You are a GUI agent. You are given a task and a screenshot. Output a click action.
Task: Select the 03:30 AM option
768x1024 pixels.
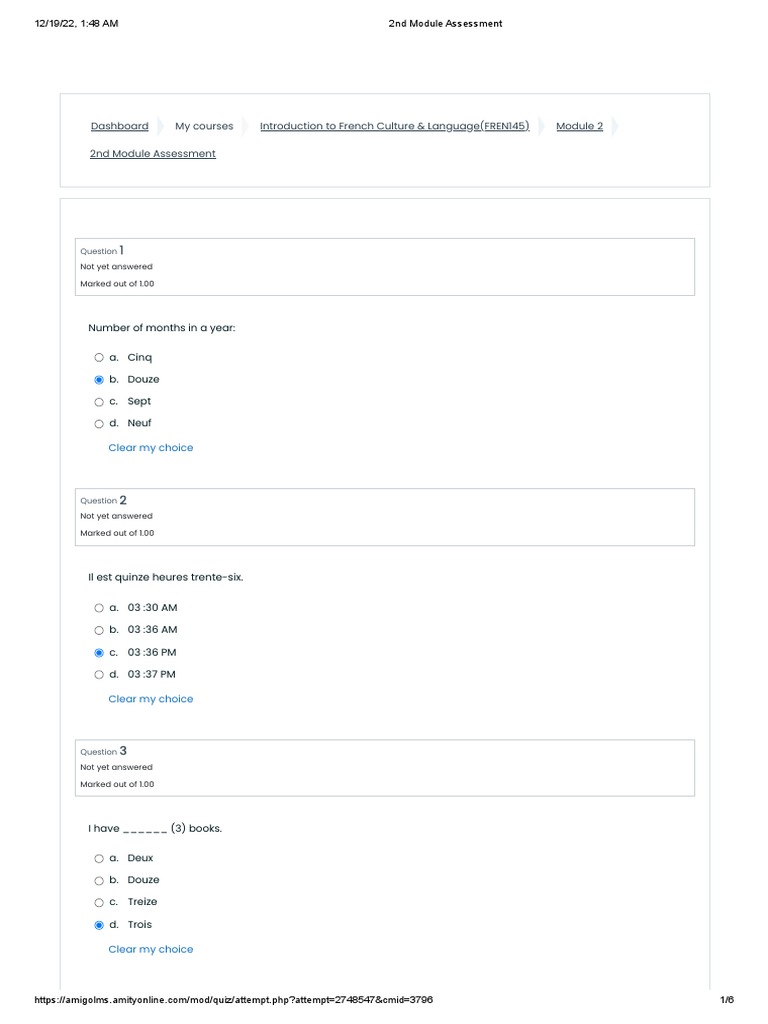click(x=99, y=608)
